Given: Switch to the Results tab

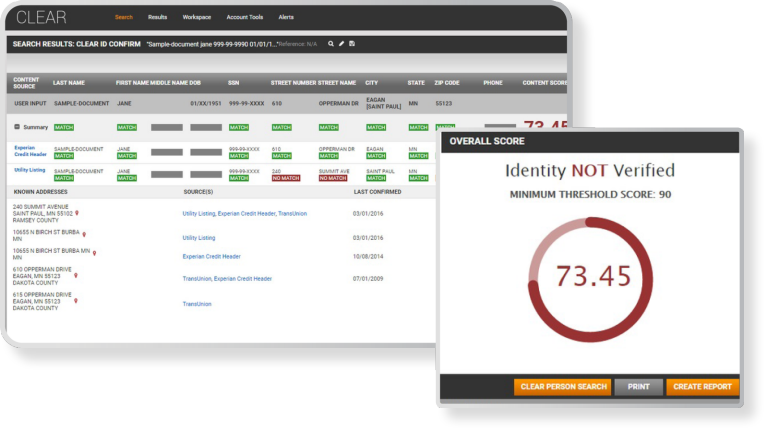Looking at the screenshot, I should [x=157, y=17].
